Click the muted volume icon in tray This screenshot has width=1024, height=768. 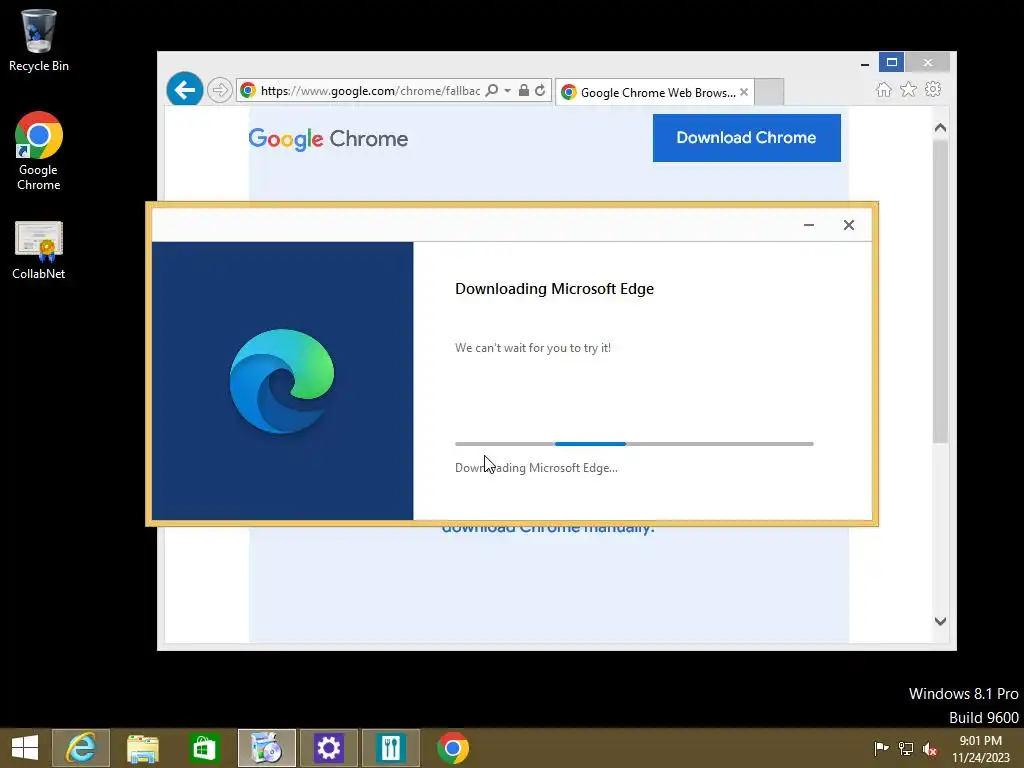(930, 748)
